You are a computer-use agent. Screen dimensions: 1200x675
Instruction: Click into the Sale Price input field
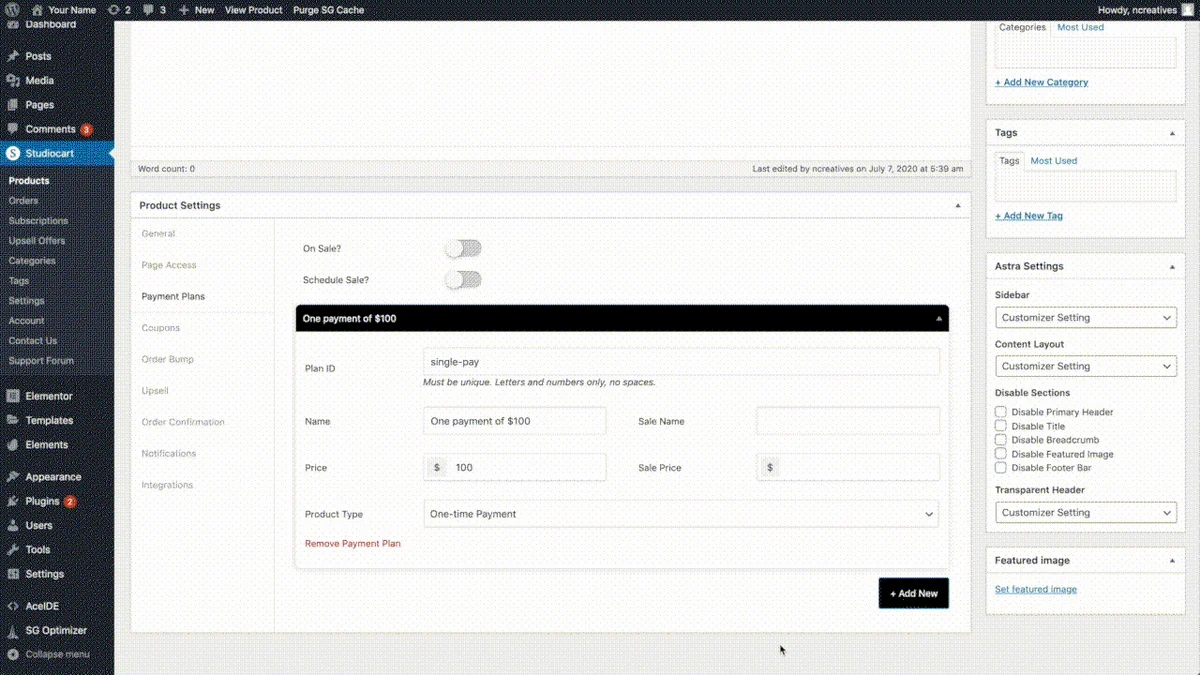[848, 467]
